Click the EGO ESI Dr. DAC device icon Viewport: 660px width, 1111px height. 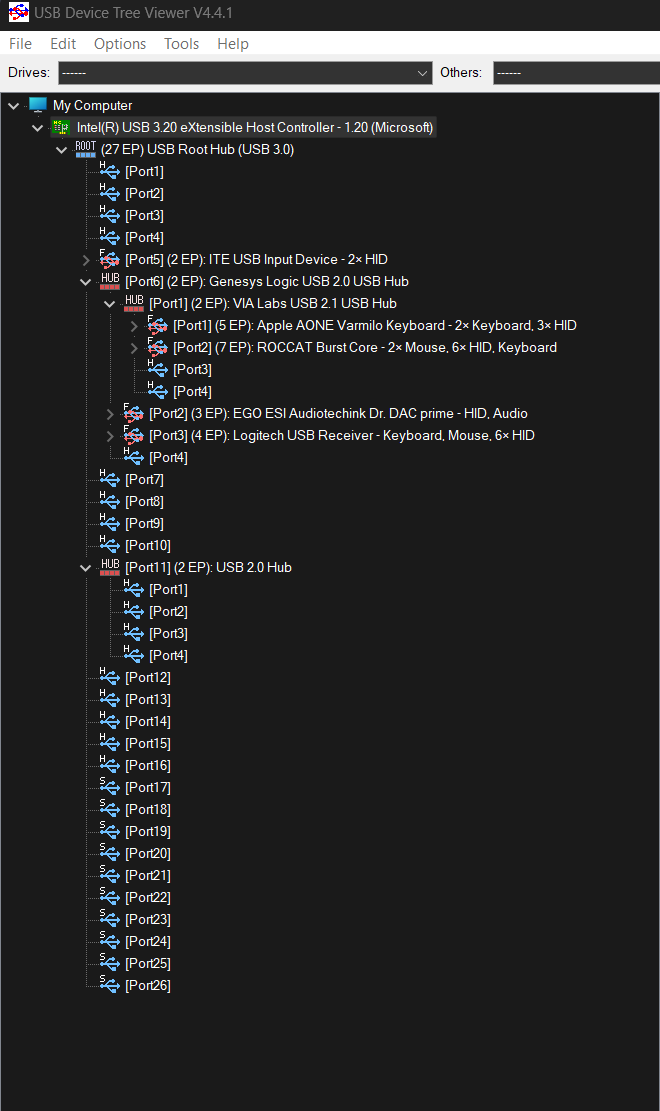(133, 413)
